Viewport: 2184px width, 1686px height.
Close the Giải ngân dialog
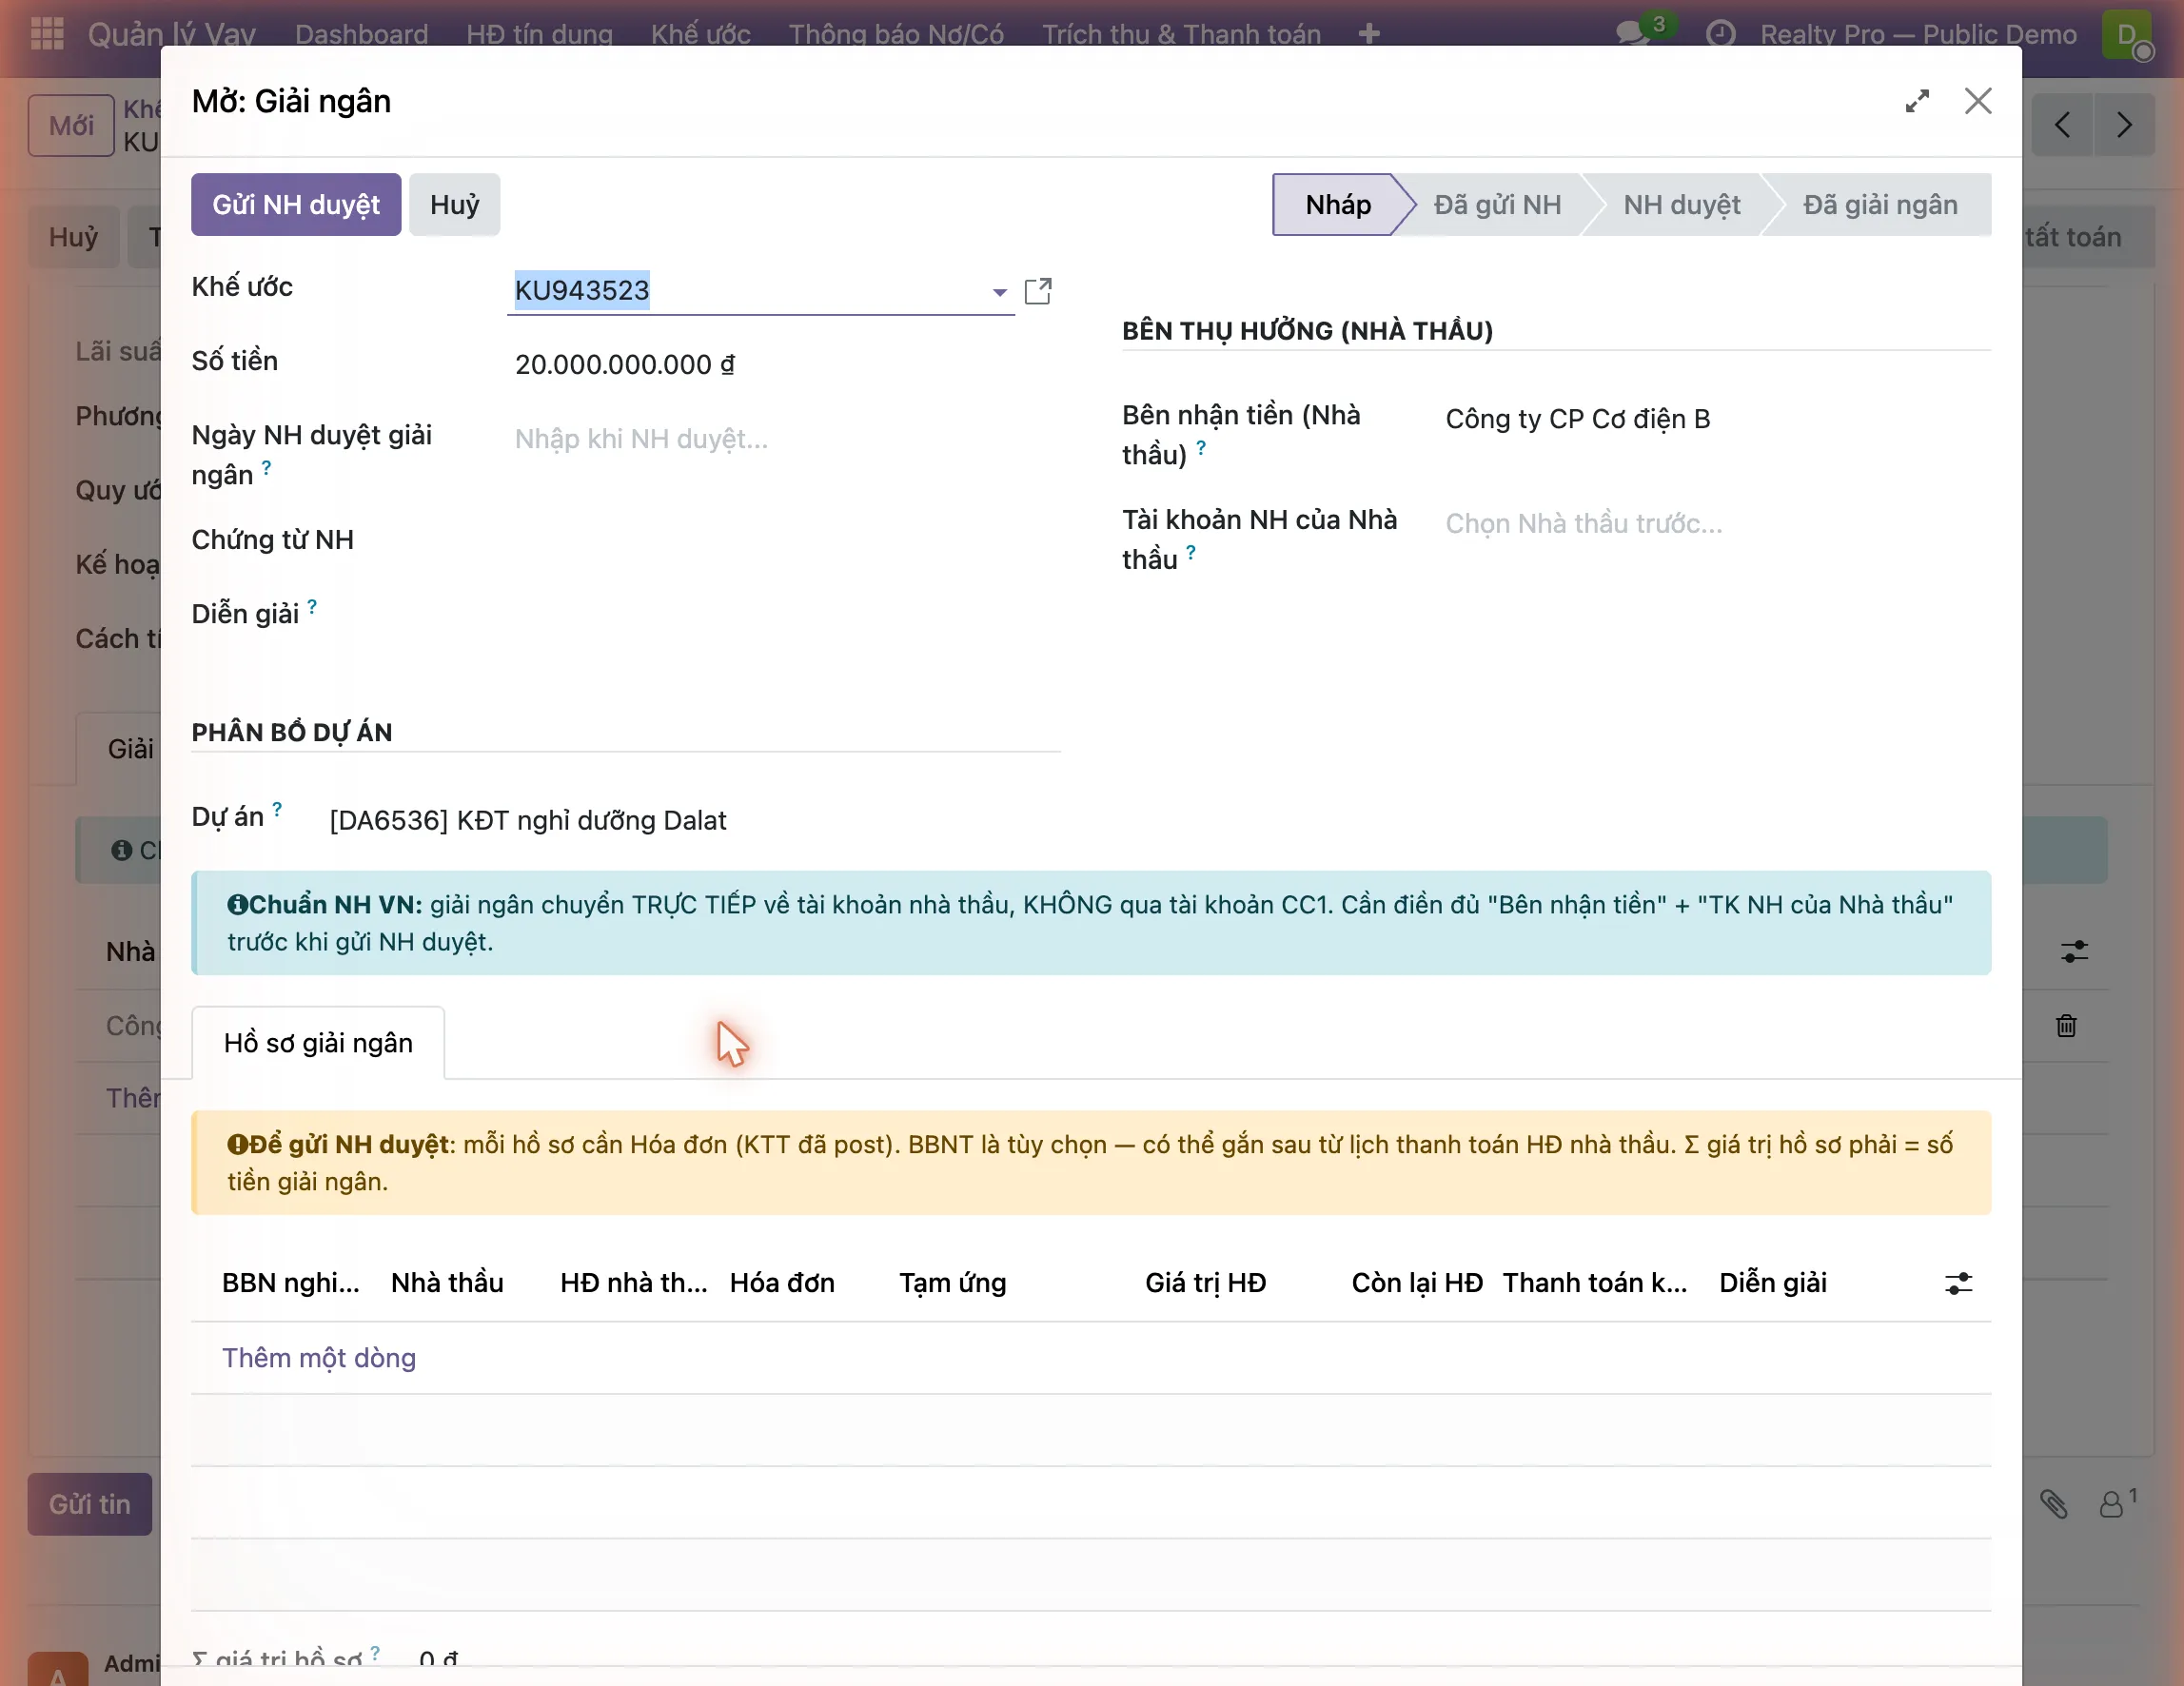tap(1978, 101)
